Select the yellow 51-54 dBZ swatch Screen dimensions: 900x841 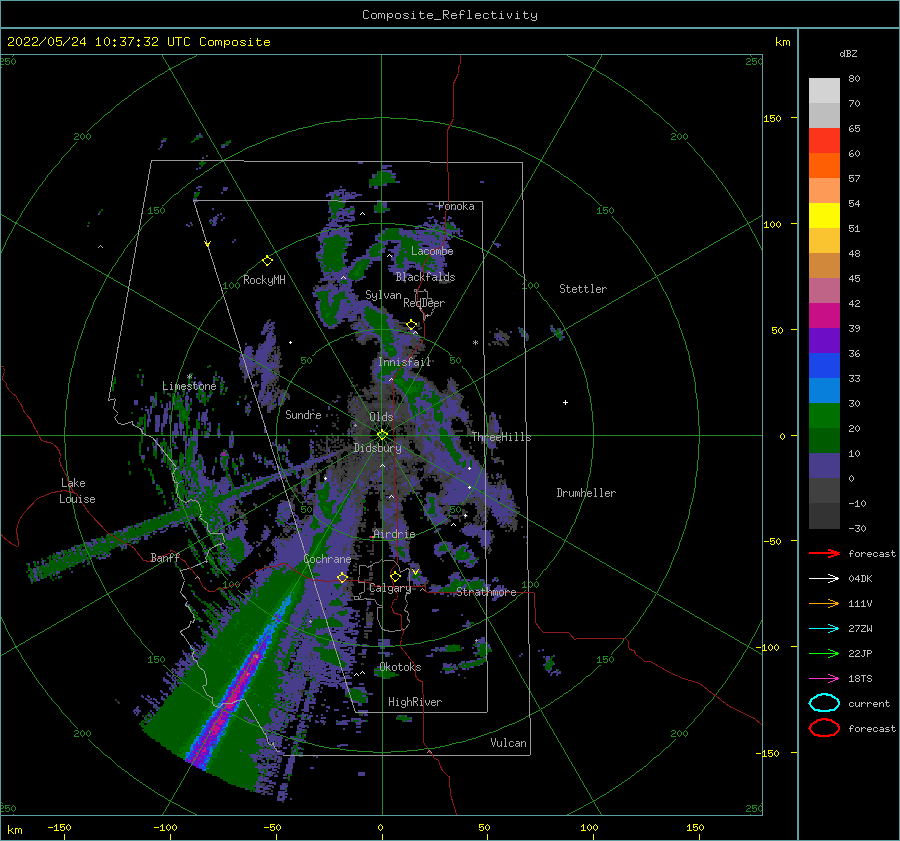coord(824,215)
